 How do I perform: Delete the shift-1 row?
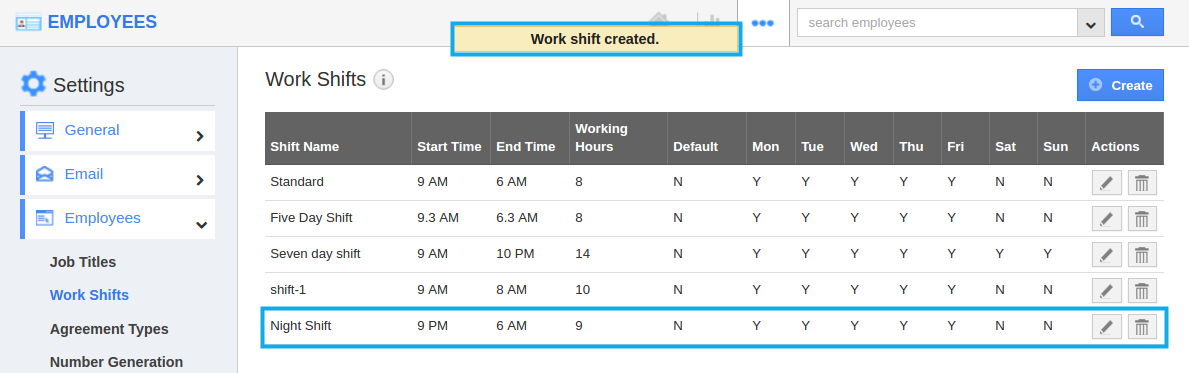click(1142, 290)
